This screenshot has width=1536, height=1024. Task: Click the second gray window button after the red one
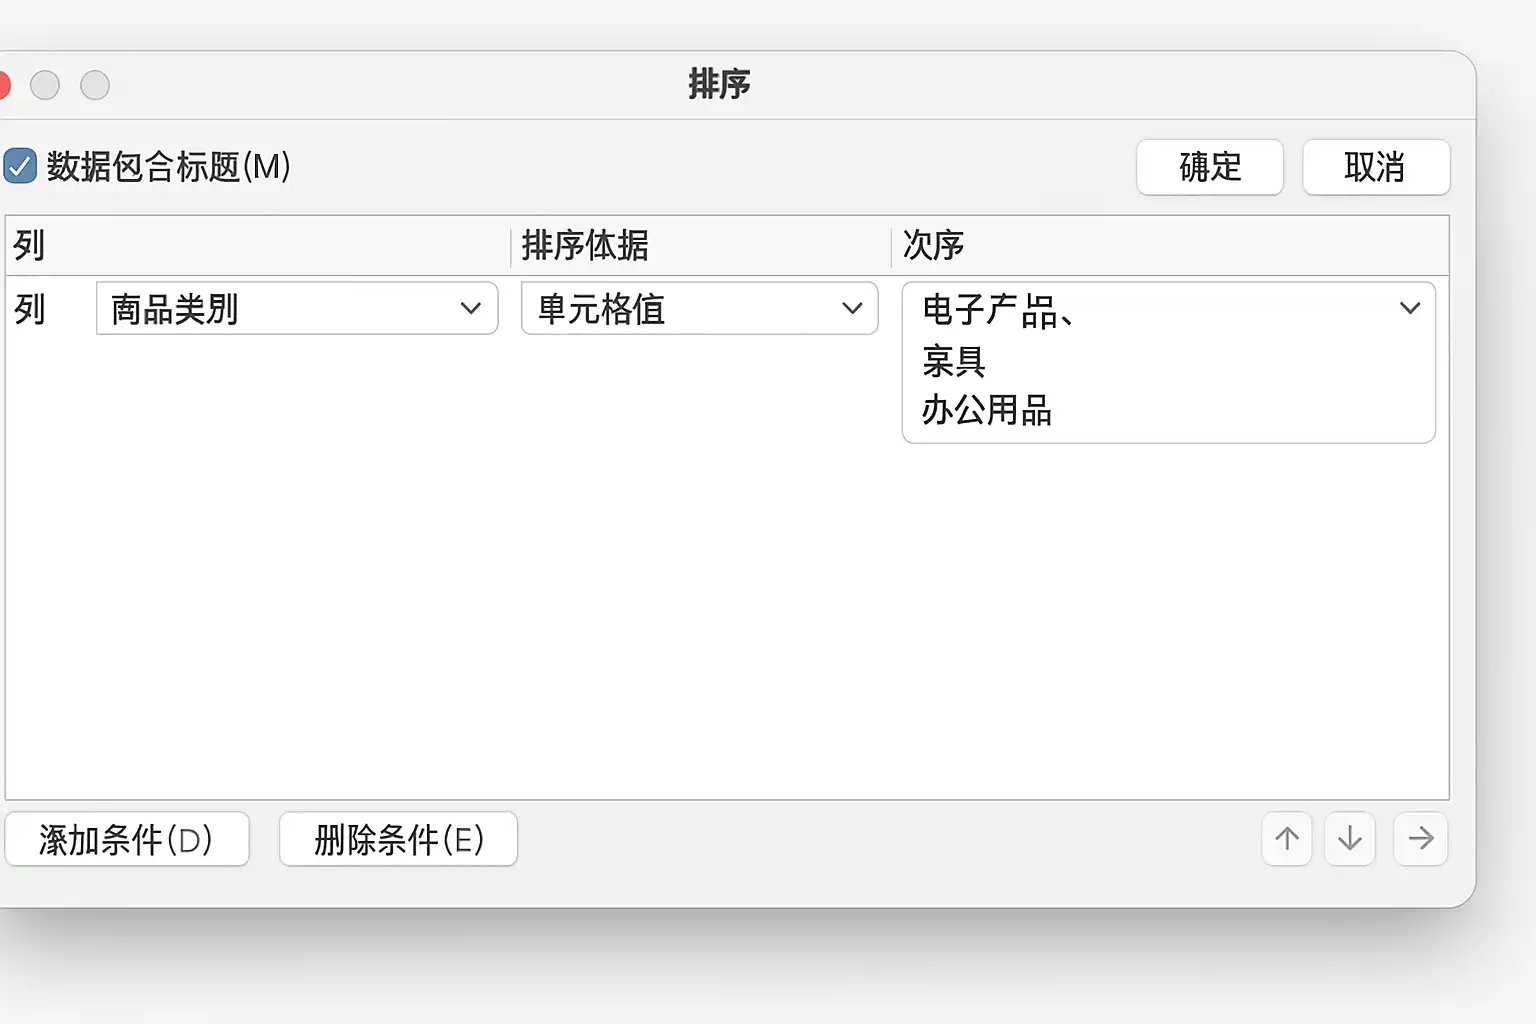[x=95, y=85]
